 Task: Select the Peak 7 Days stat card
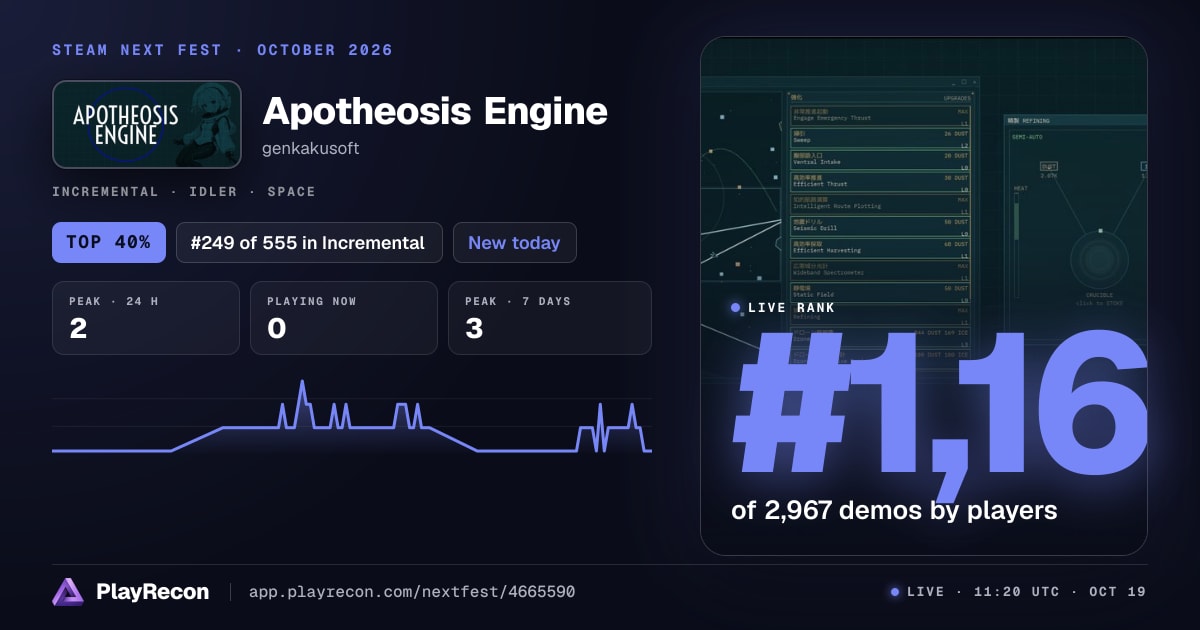point(550,318)
